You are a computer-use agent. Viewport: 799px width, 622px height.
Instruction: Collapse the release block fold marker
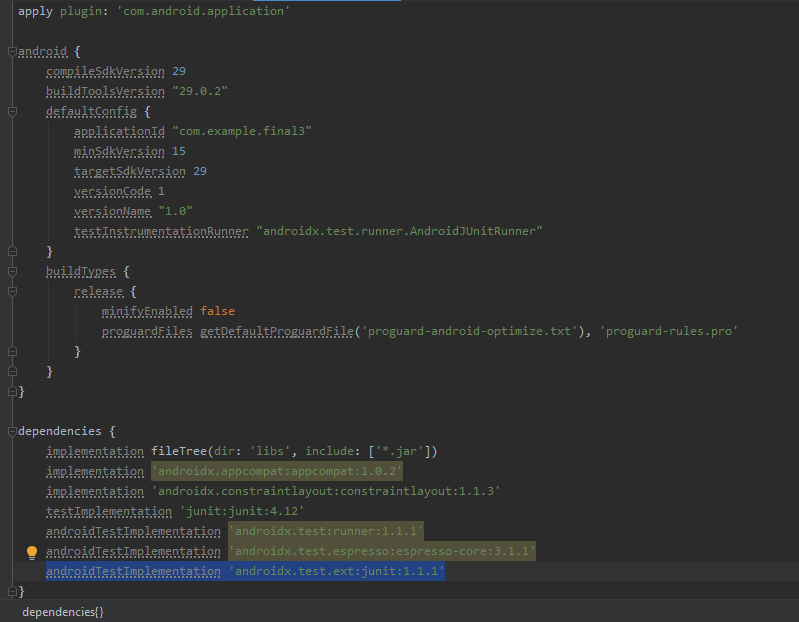tap(12, 291)
